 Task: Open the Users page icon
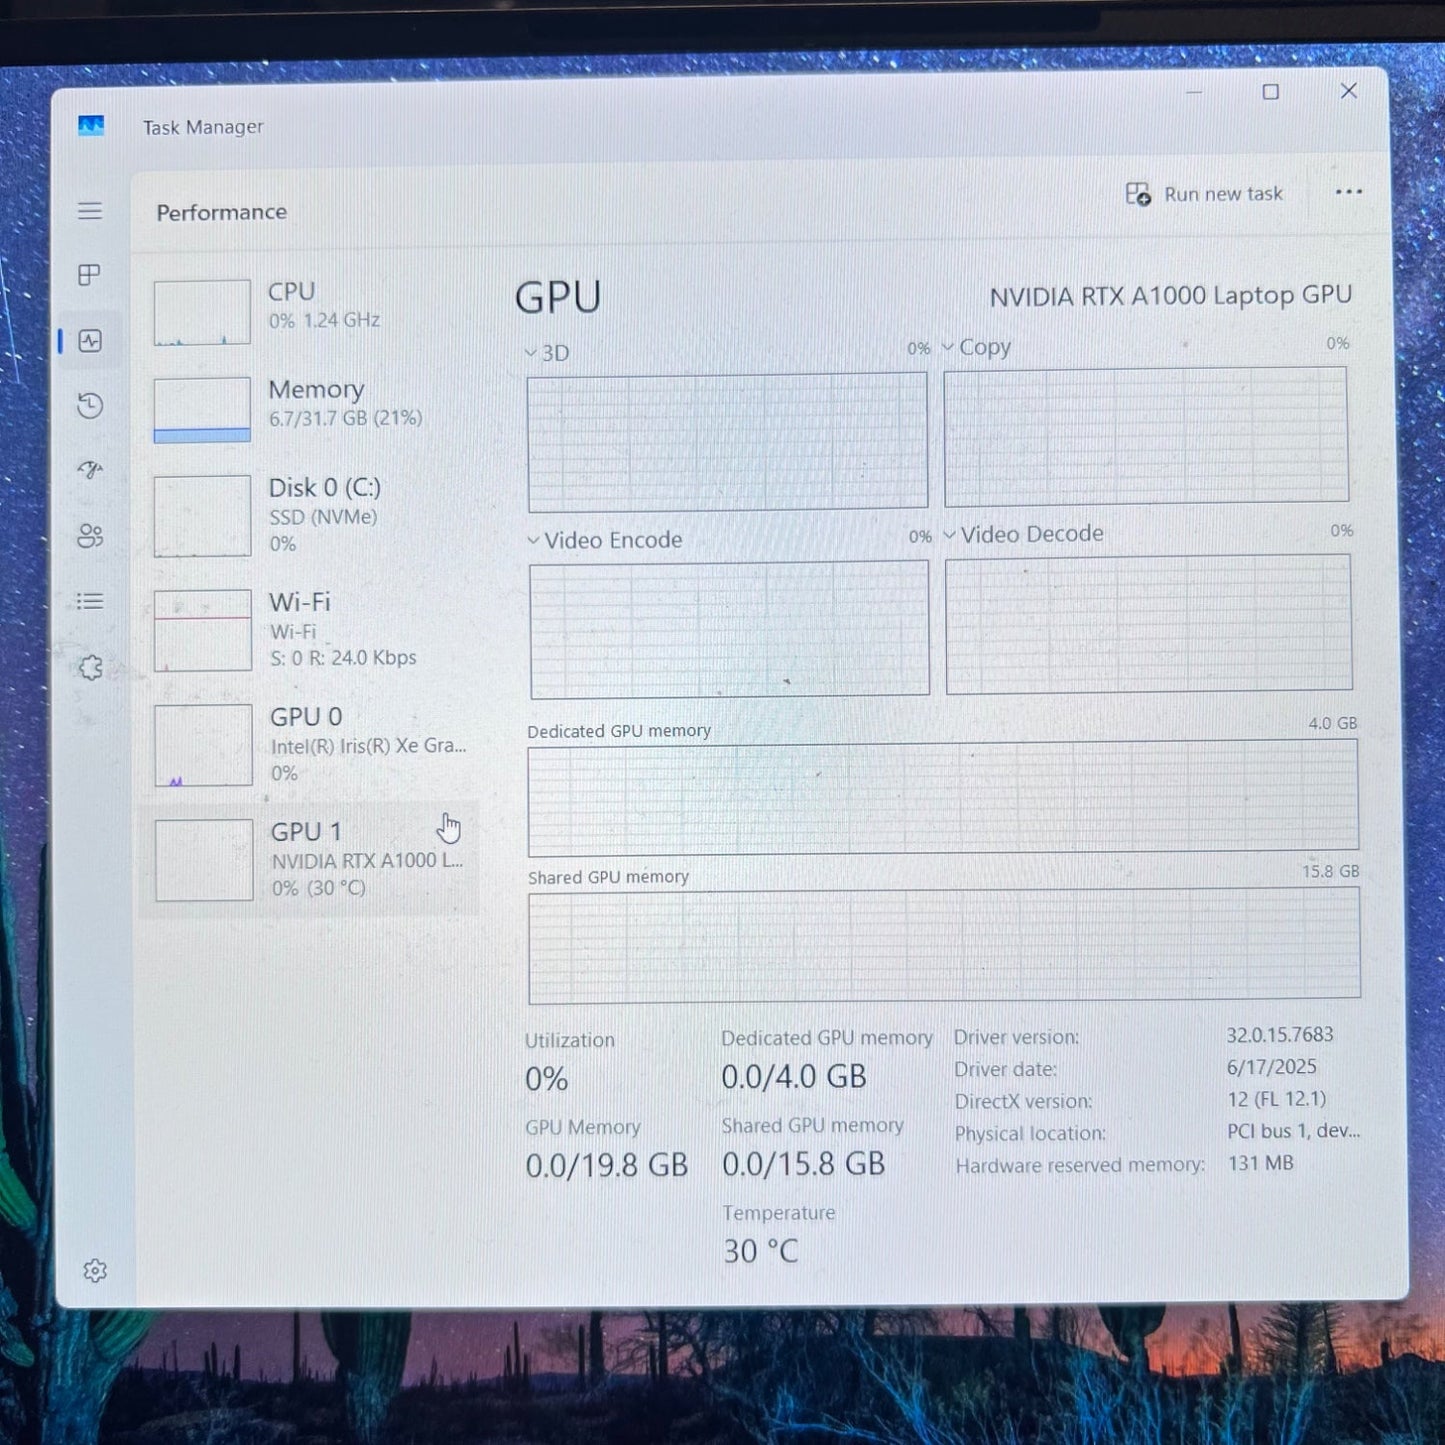[90, 536]
